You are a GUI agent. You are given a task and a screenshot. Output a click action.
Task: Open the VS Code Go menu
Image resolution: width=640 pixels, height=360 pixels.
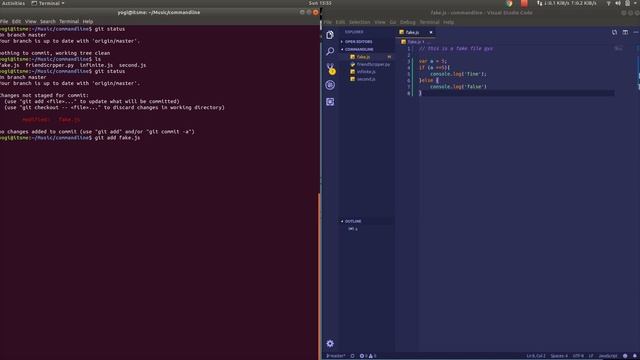(393, 22)
